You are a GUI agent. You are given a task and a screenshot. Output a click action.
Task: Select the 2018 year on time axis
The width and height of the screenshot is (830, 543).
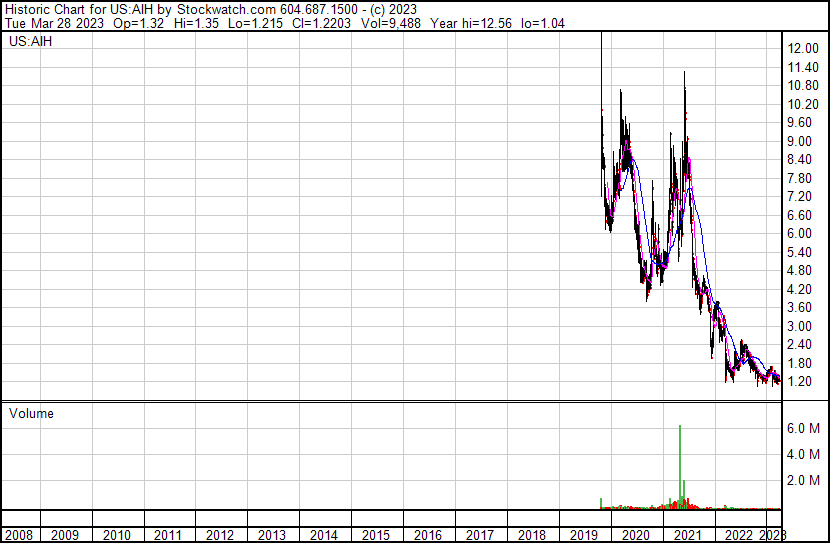532,535
